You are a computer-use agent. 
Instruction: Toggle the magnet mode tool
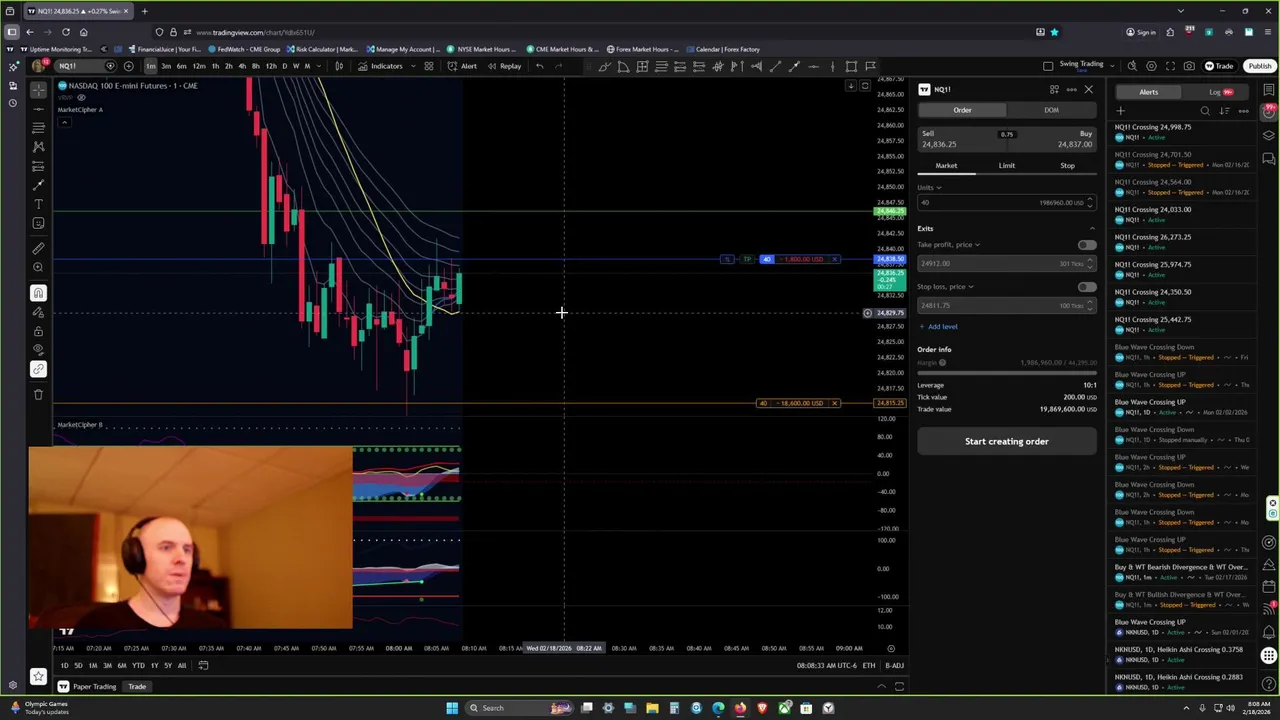[x=38, y=293]
